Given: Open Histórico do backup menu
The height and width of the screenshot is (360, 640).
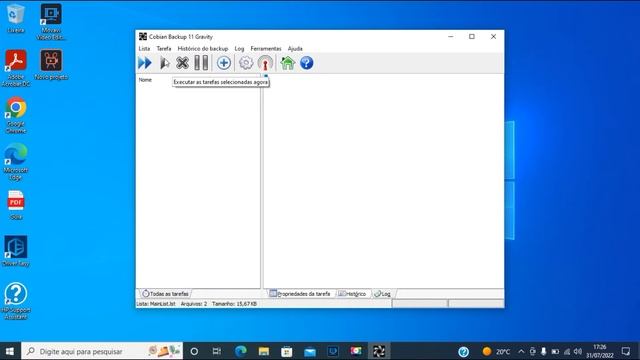Looking at the screenshot, I should 202,49.
